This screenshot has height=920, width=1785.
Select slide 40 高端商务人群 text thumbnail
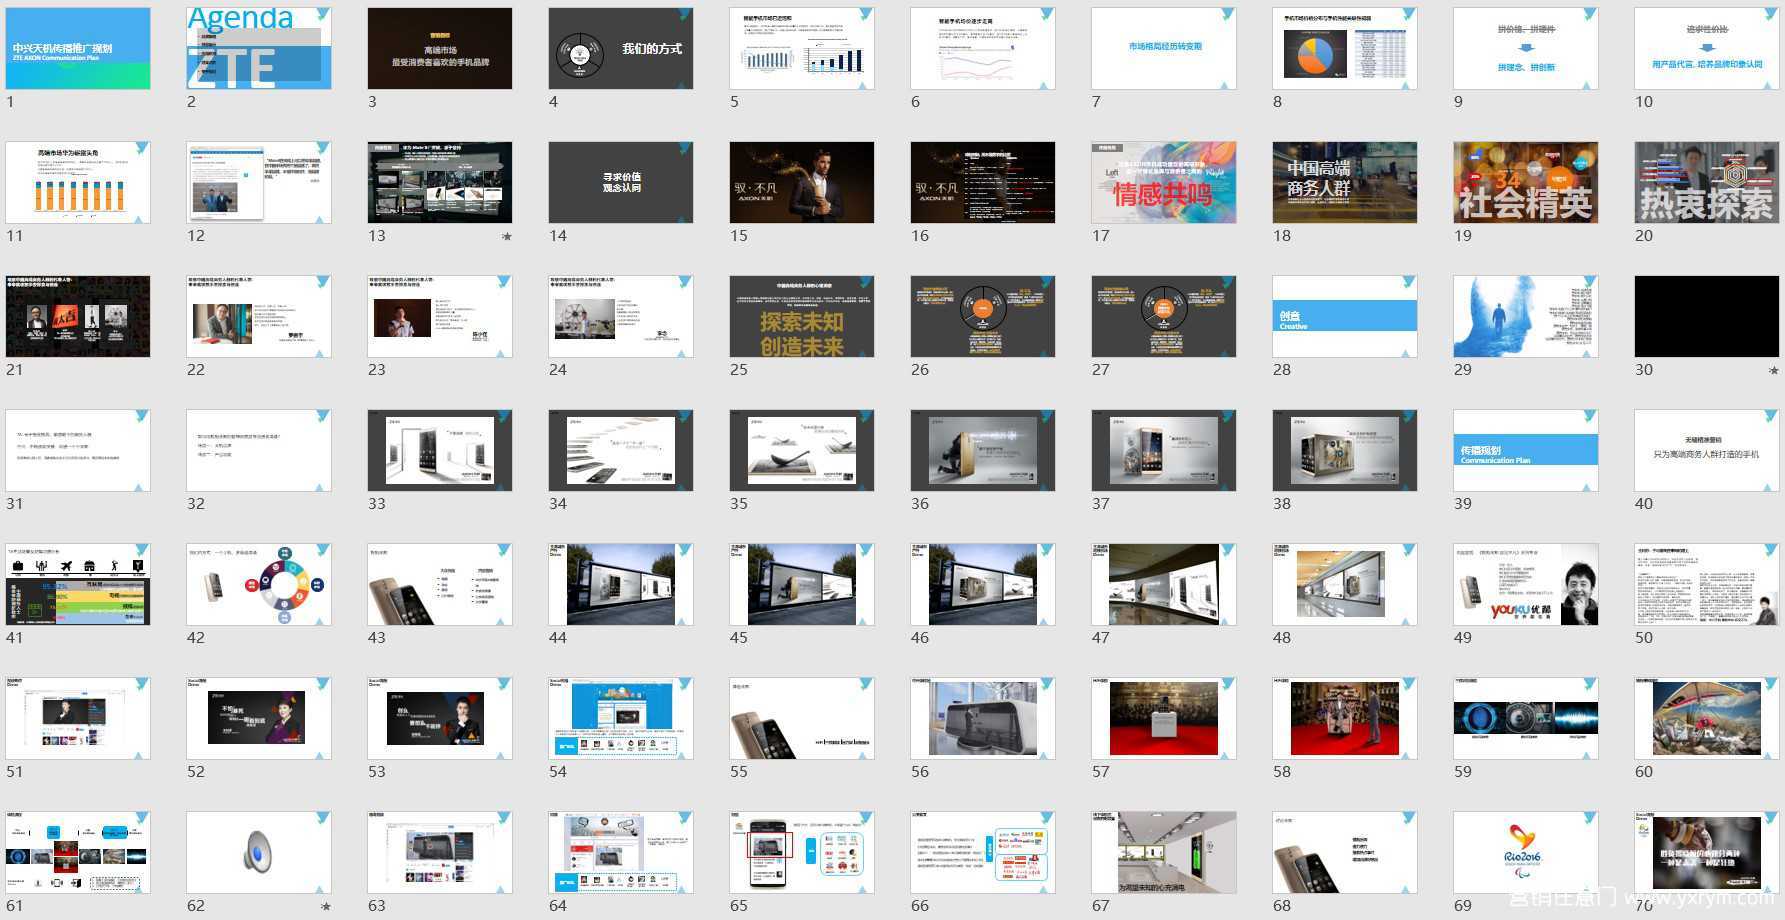pos(1707,450)
